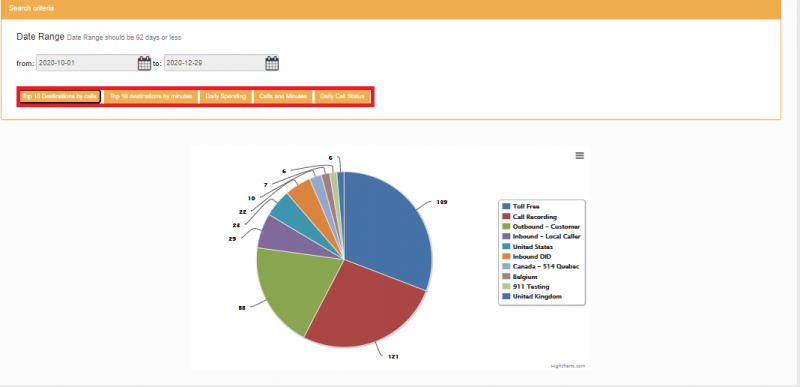This screenshot has height=387, width=800.
Task: Click the Toll Free legend color square
Action: point(506,207)
